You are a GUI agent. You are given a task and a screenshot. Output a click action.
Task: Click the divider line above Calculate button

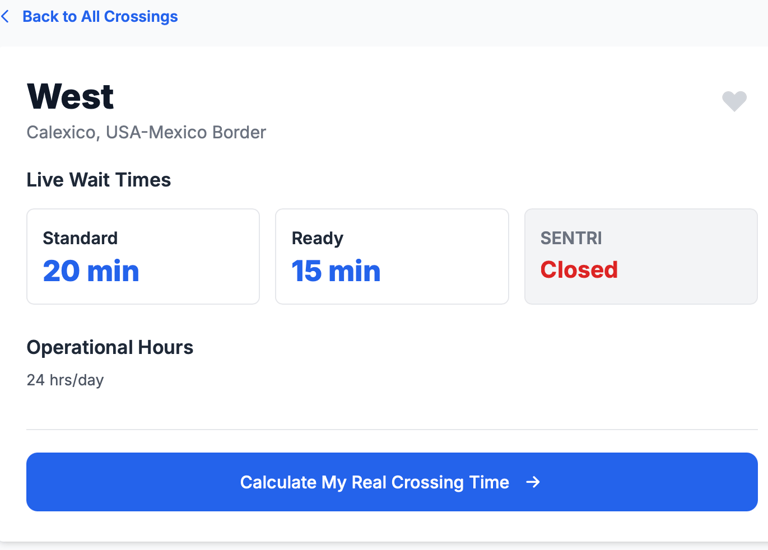coord(392,430)
